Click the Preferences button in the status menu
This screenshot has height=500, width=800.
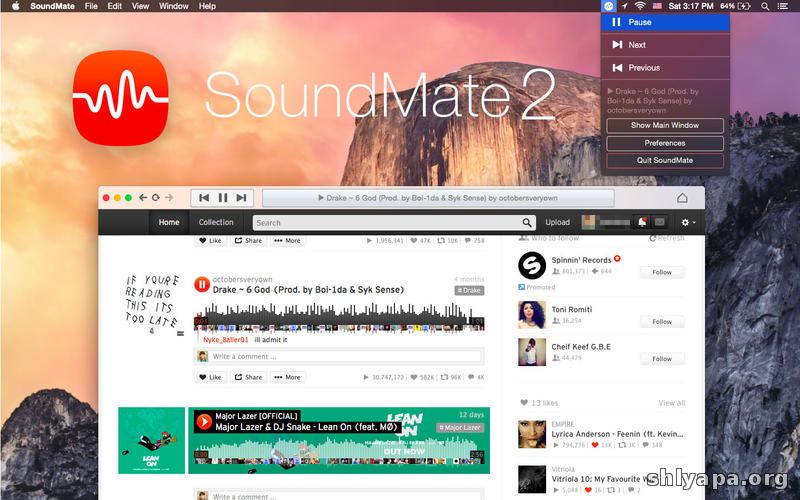coord(665,143)
